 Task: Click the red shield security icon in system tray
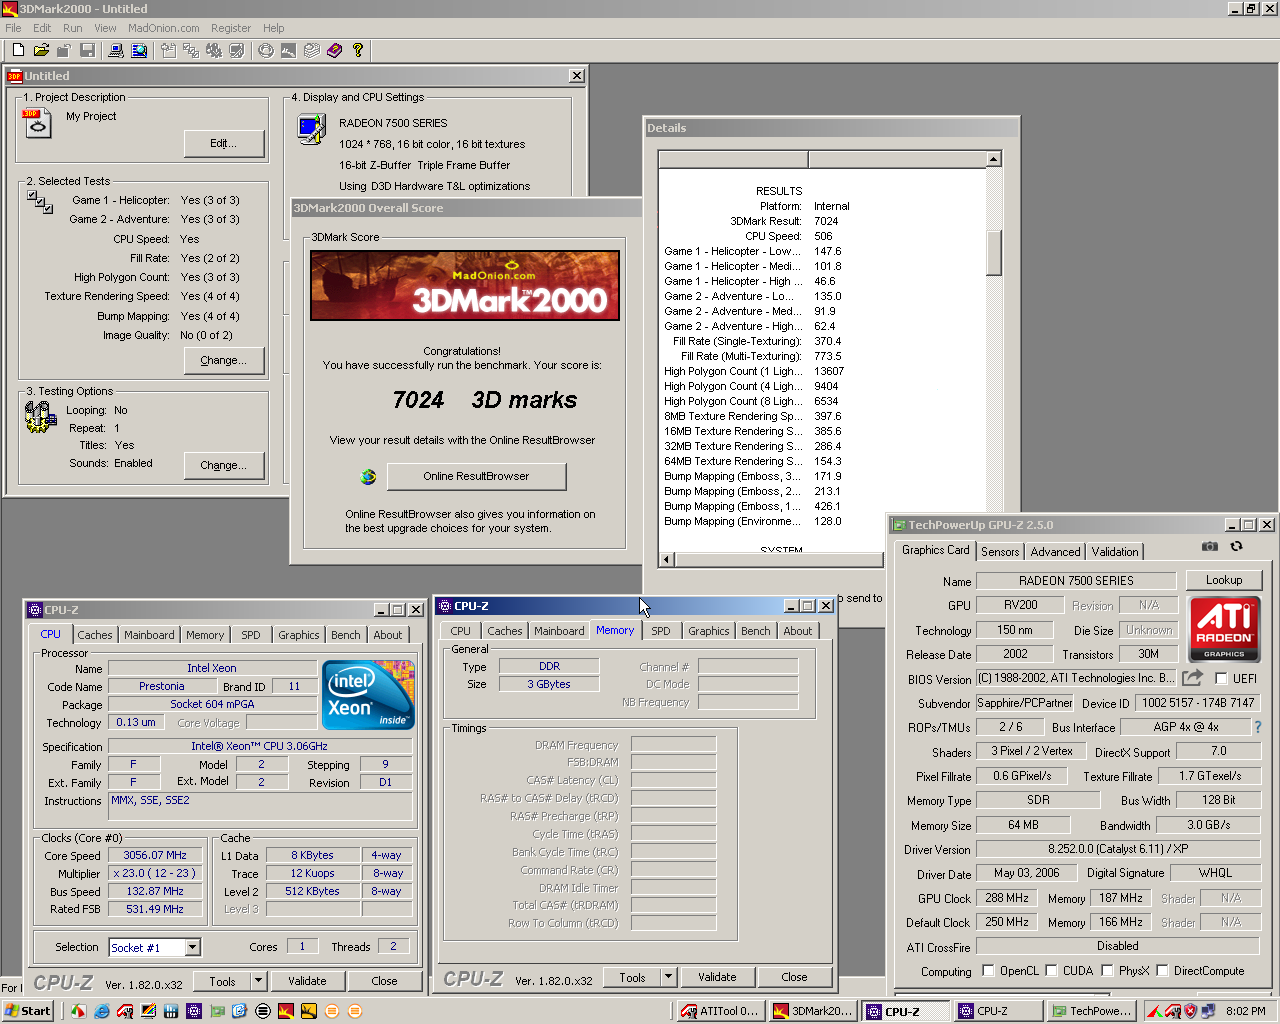pos(1190,1011)
